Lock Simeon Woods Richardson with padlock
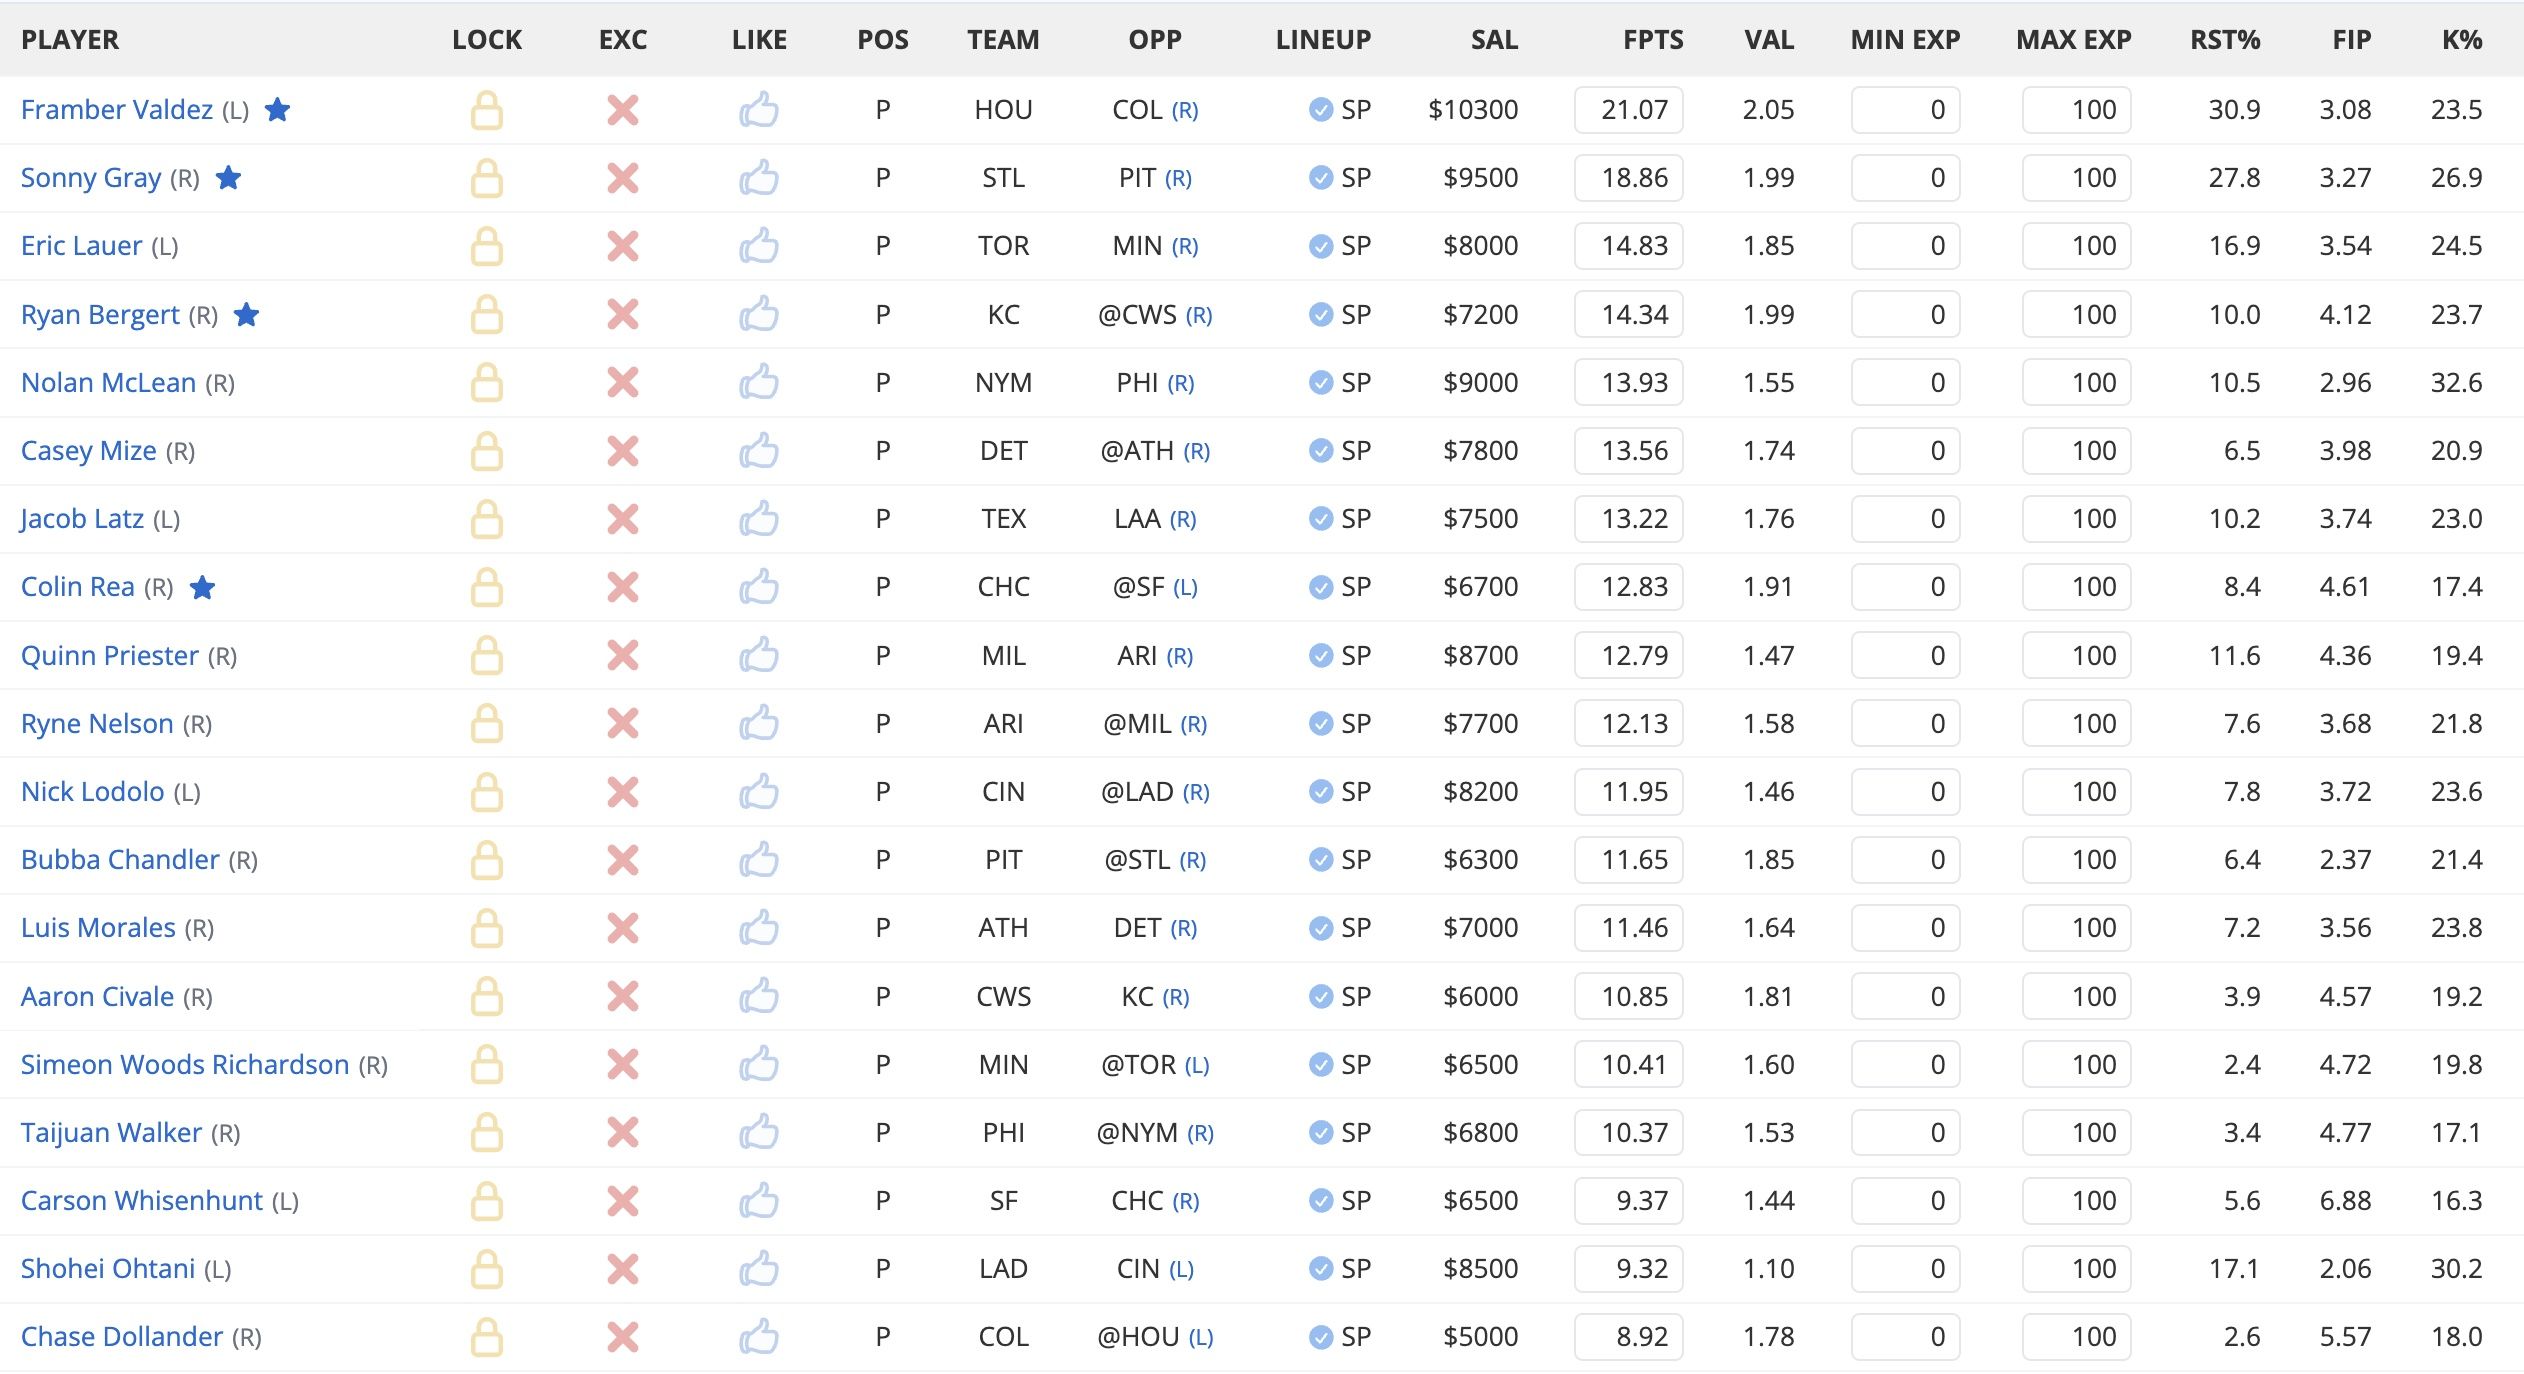 487,1065
